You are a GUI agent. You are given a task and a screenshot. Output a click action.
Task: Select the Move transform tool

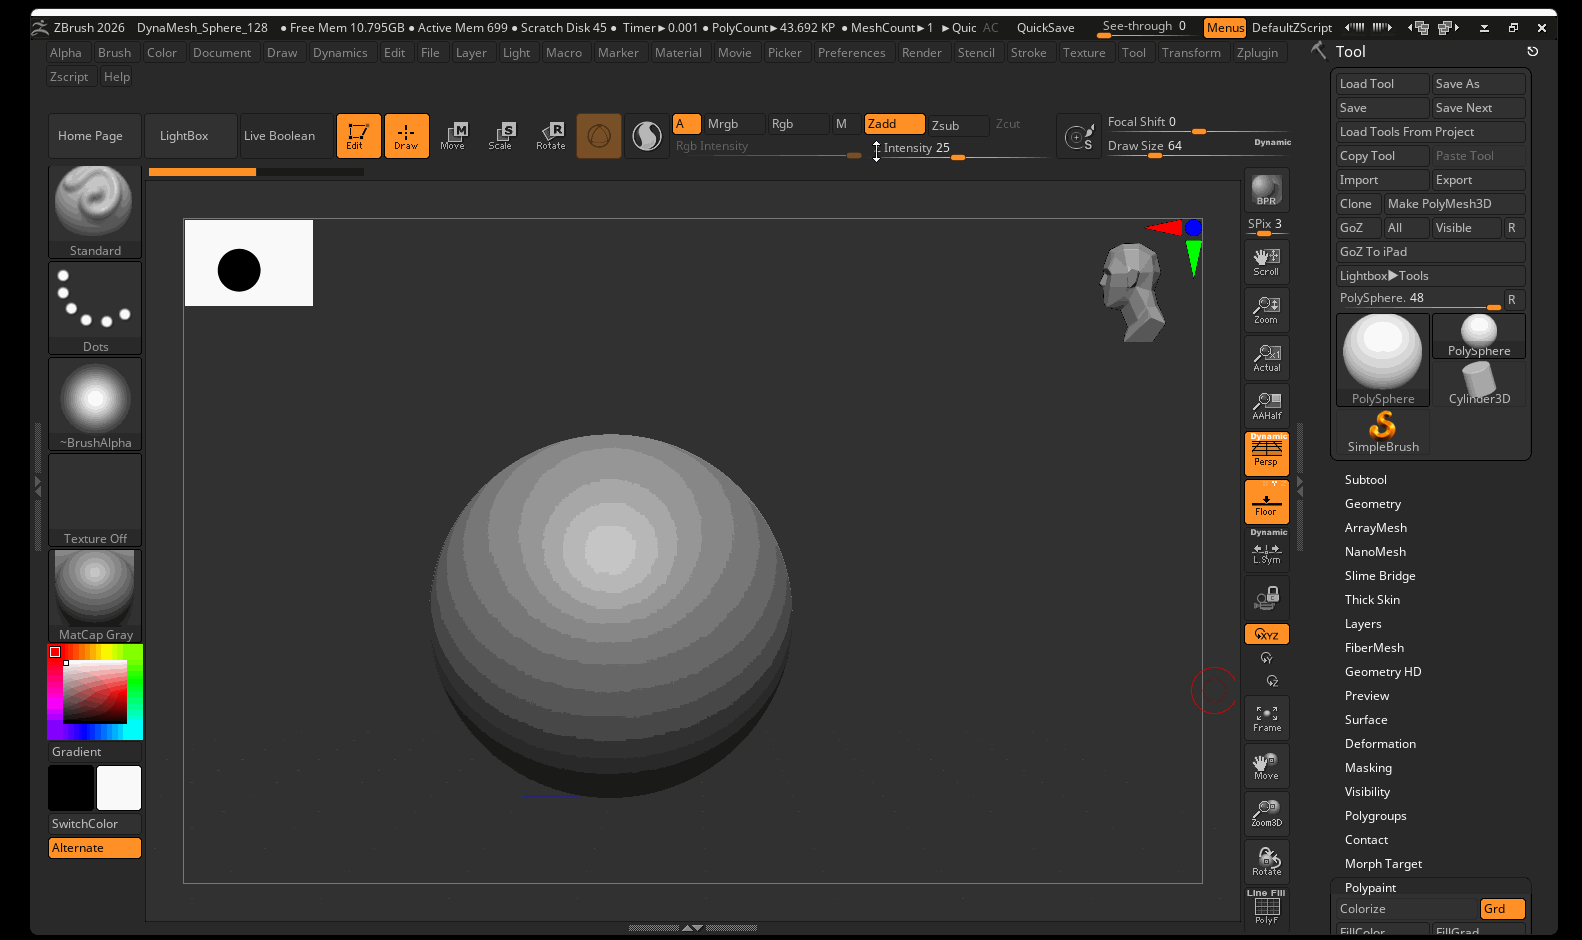[453, 136]
